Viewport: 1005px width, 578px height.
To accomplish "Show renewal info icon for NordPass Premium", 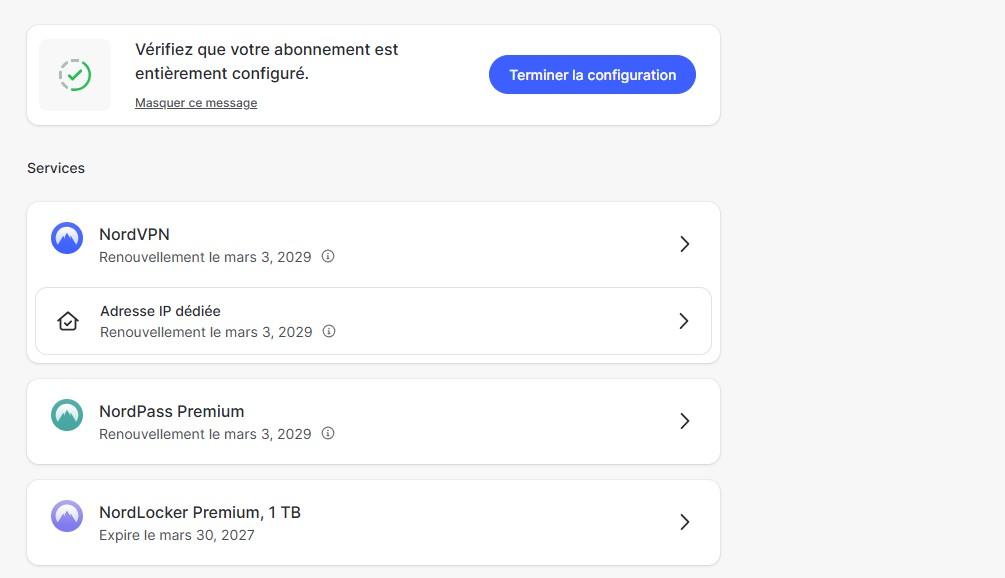I will click(x=328, y=433).
